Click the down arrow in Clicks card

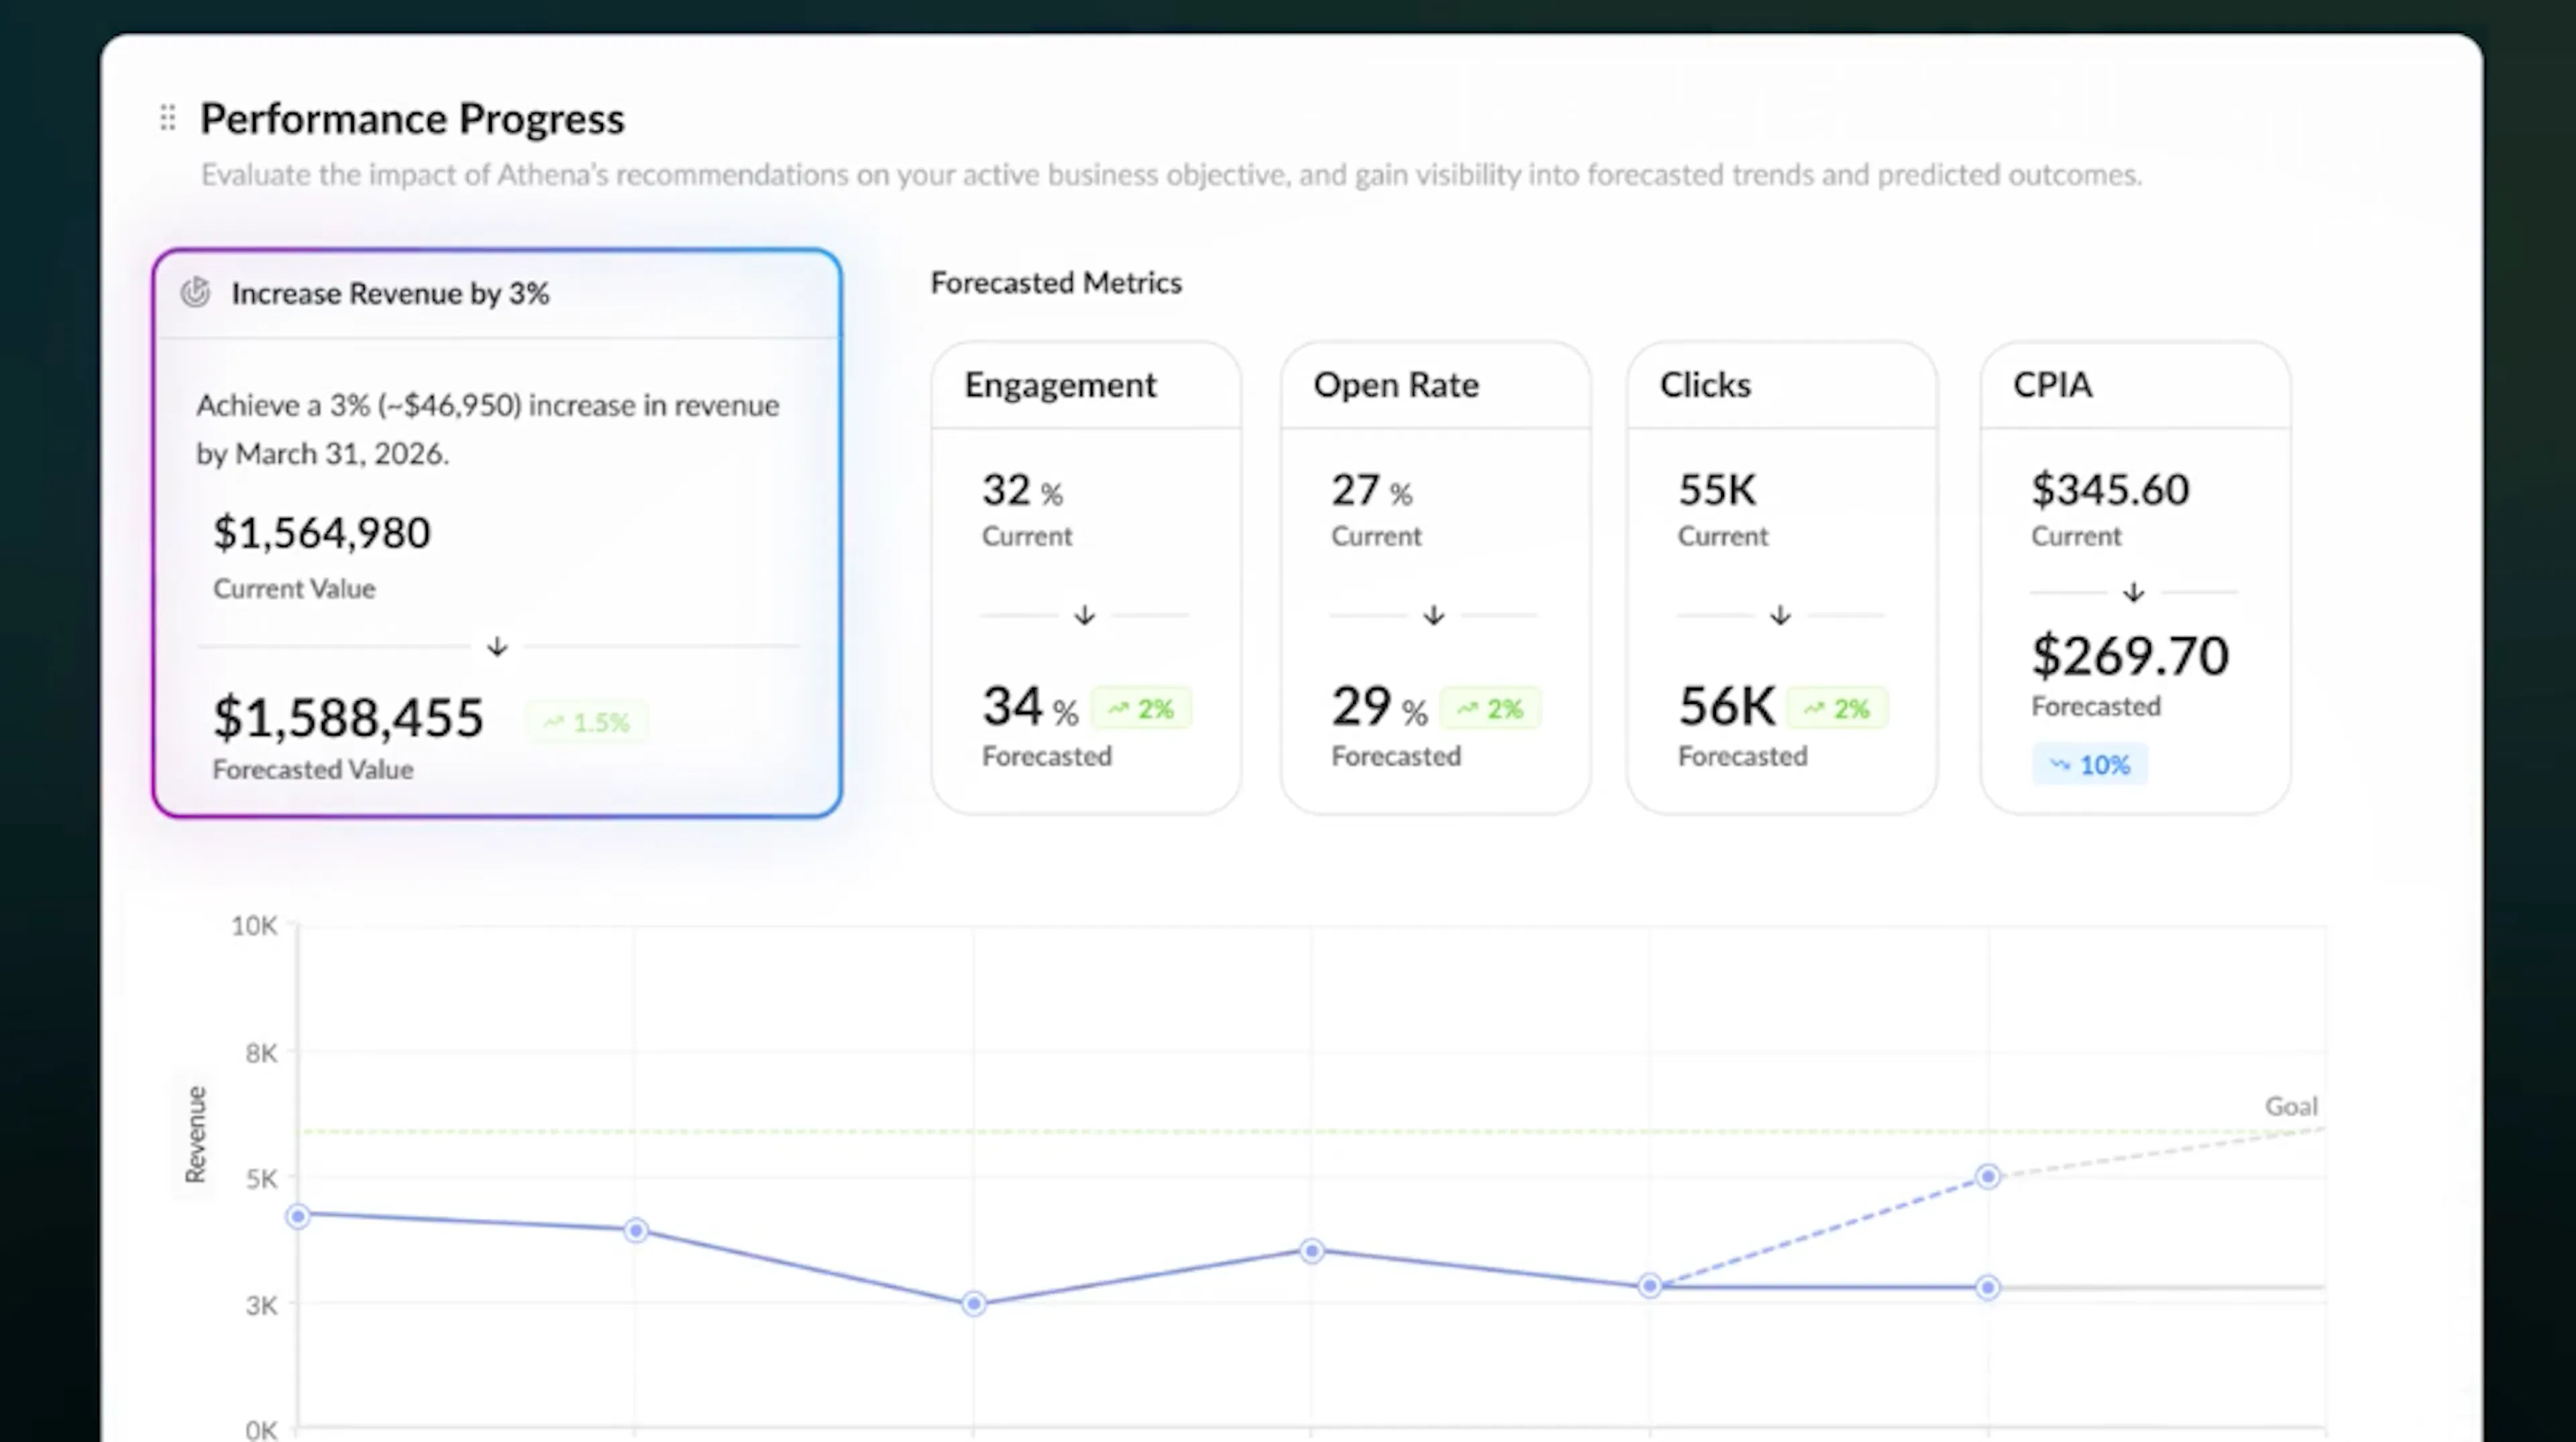1780,615
